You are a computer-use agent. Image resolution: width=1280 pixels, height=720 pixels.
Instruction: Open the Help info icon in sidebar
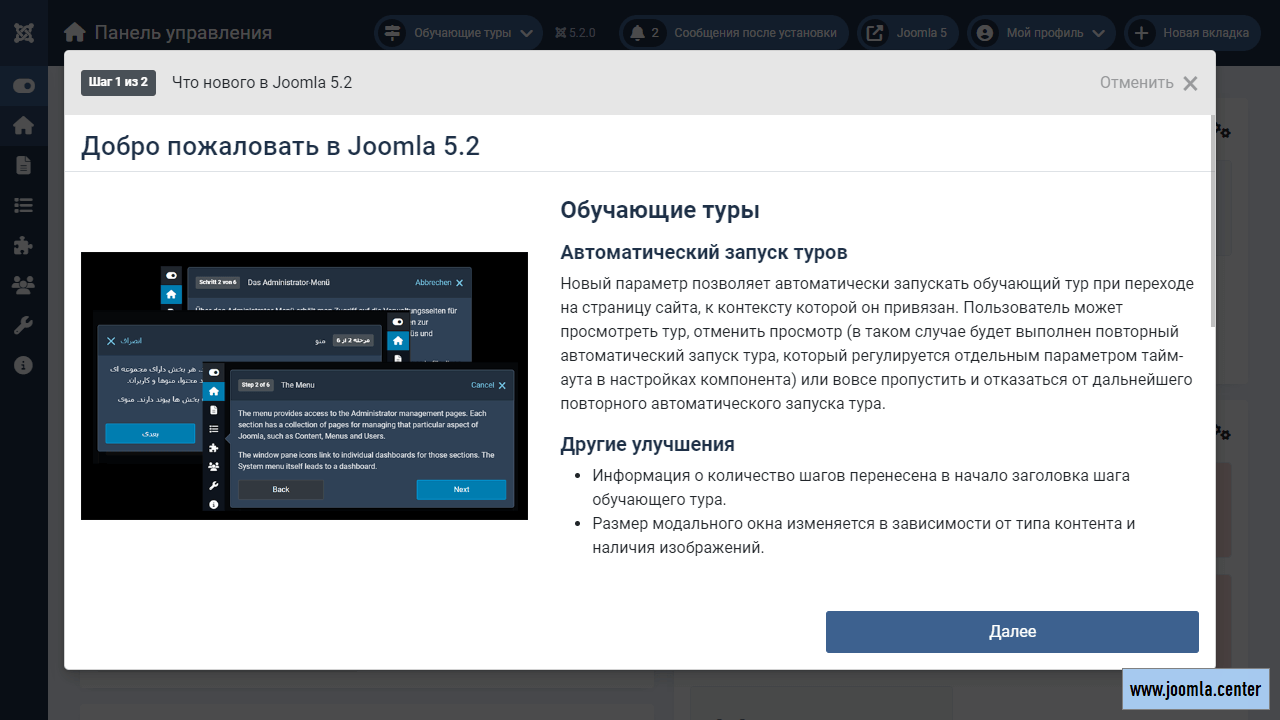23,365
